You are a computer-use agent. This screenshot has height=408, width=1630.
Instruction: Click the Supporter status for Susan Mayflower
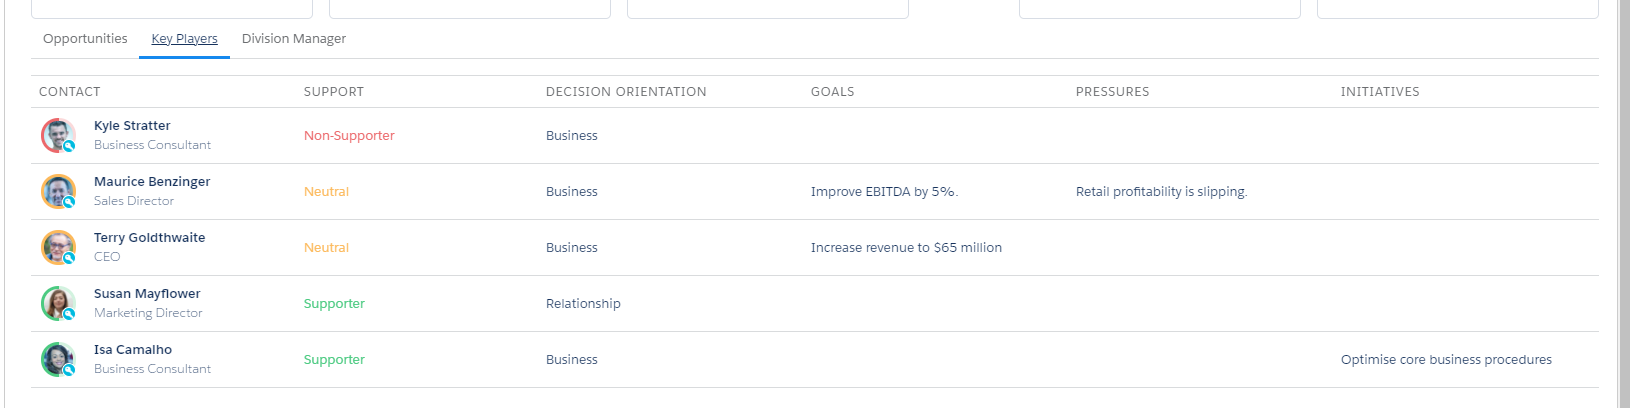(x=334, y=304)
